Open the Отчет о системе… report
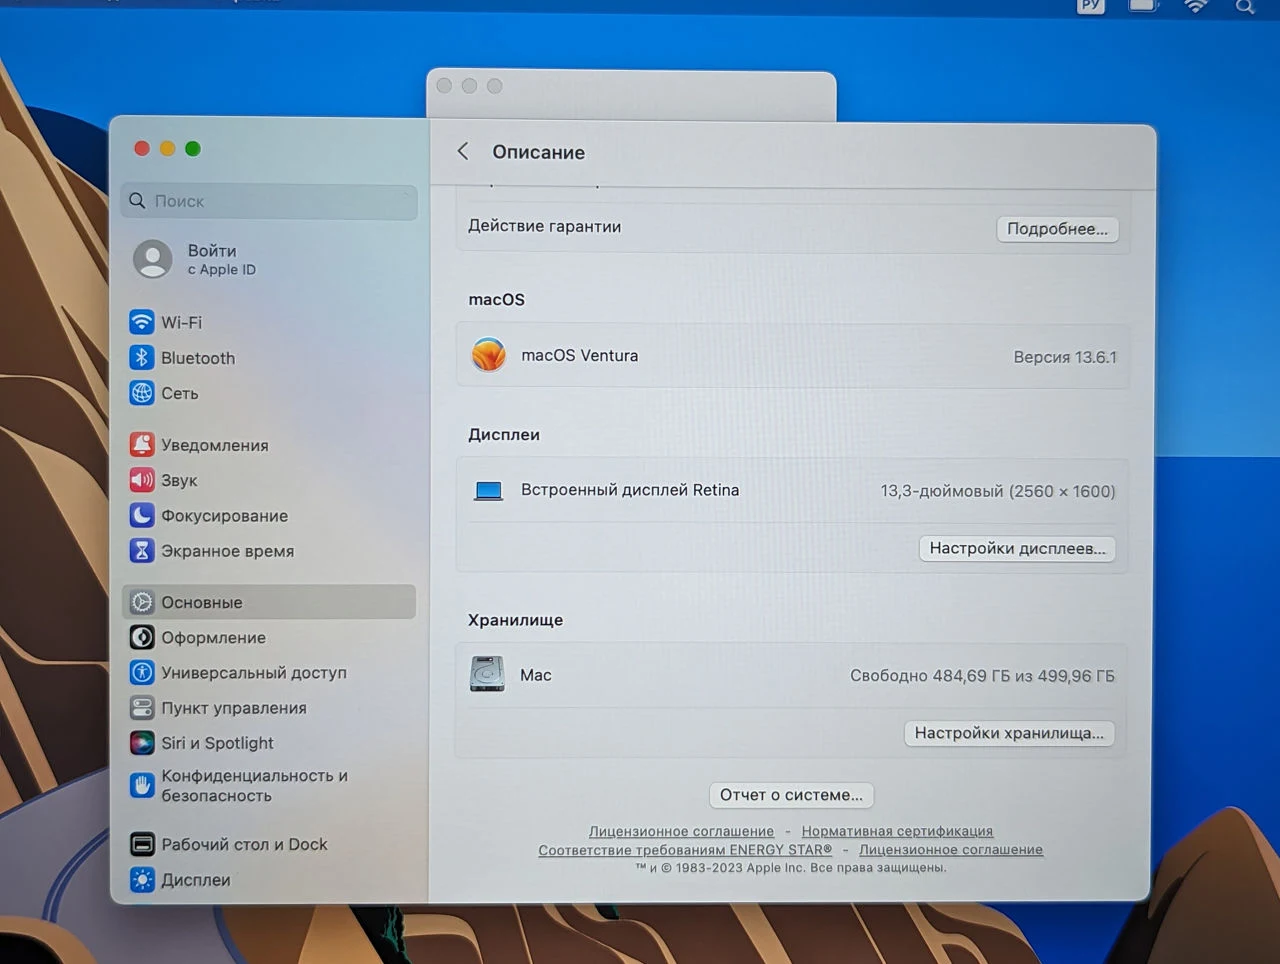The image size is (1280, 964). 791,795
